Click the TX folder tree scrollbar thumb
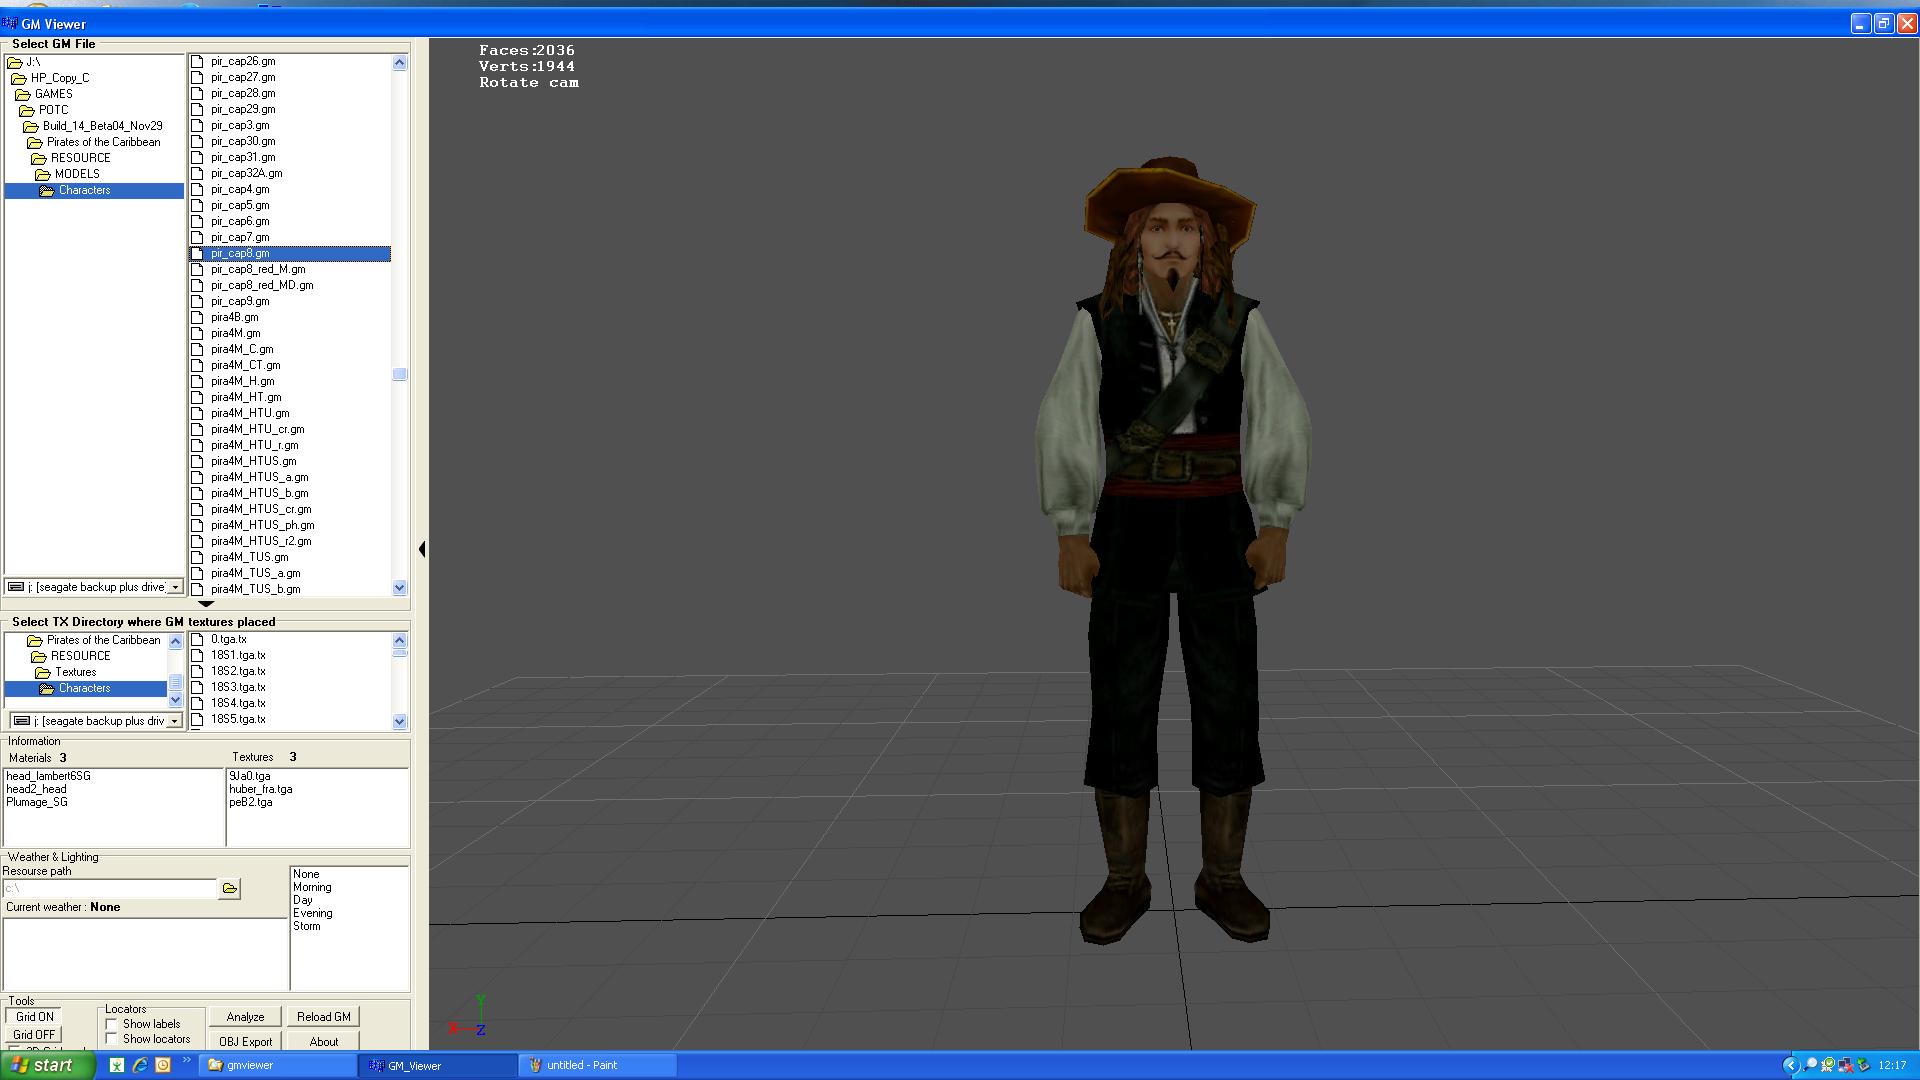The width and height of the screenshot is (1920, 1080). click(175, 683)
